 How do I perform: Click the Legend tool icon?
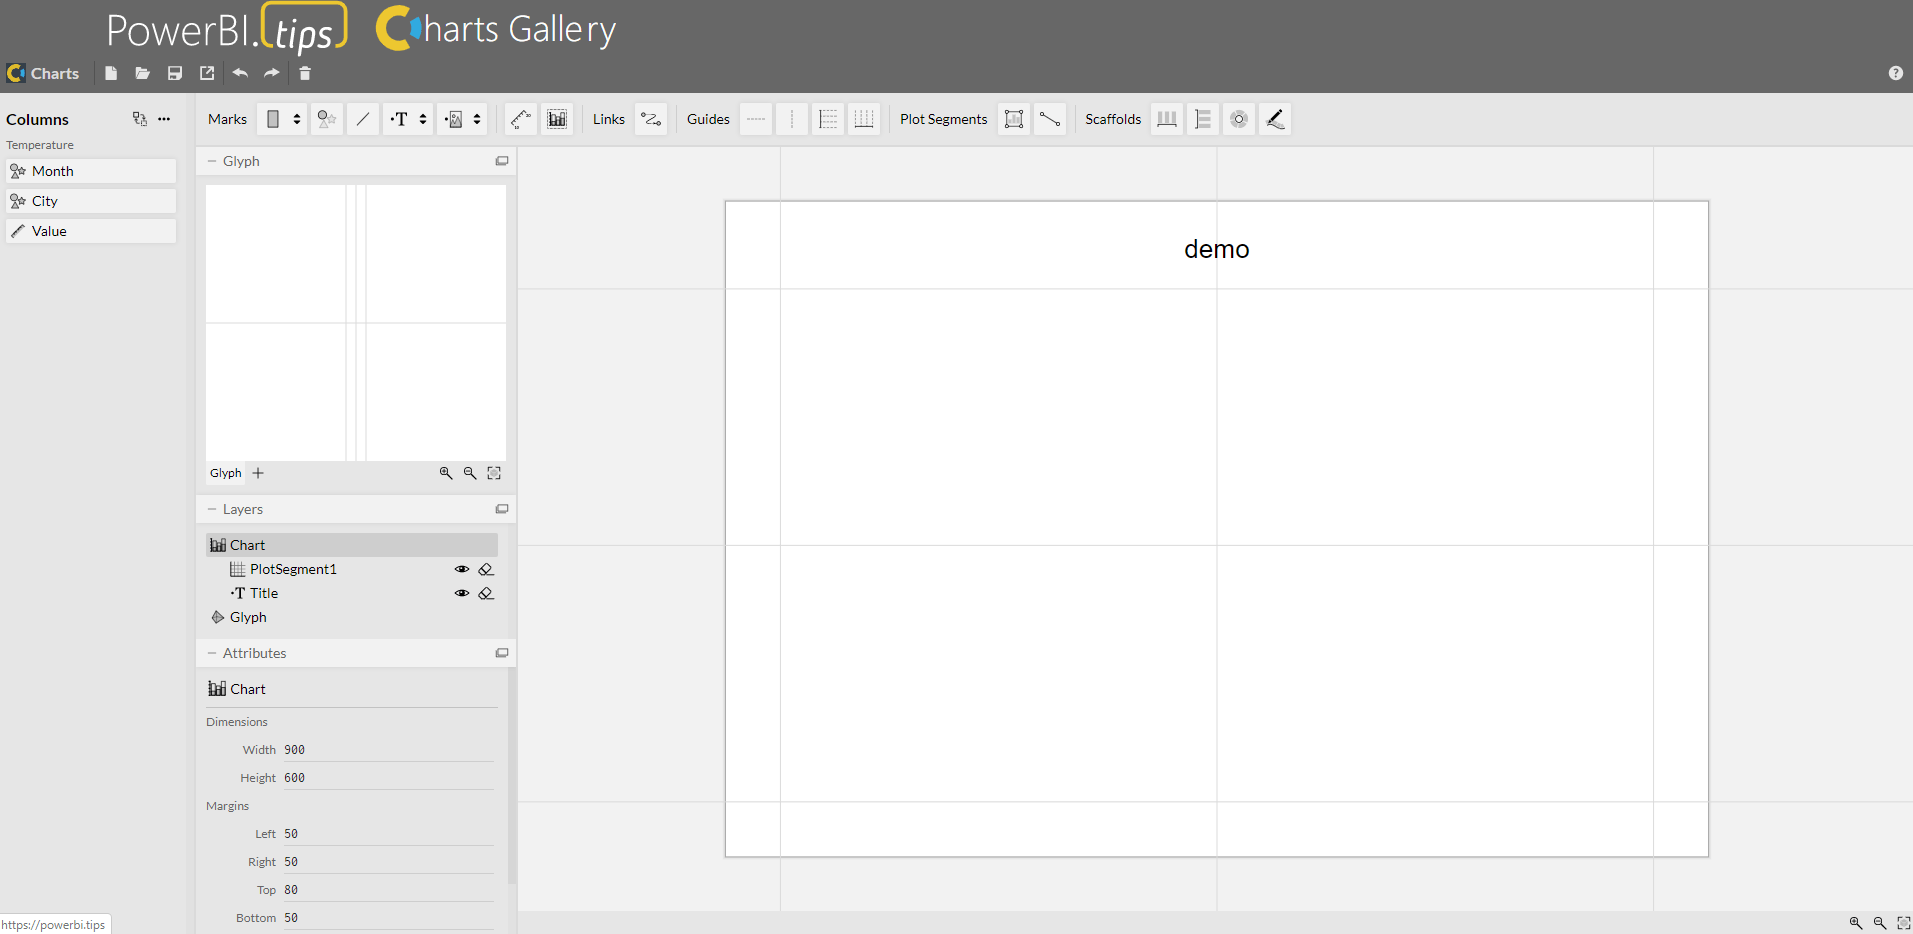[x=557, y=119]
